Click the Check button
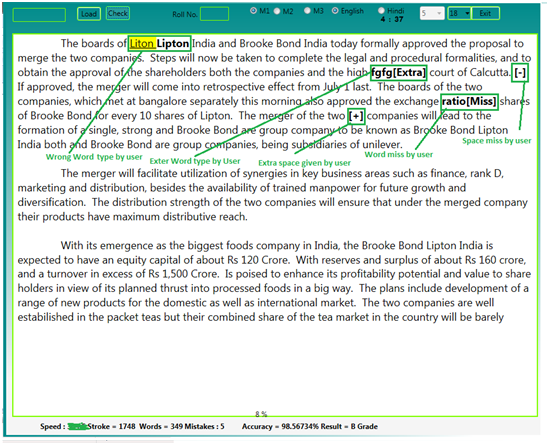 pyautogui.click(x=118, y=13)
